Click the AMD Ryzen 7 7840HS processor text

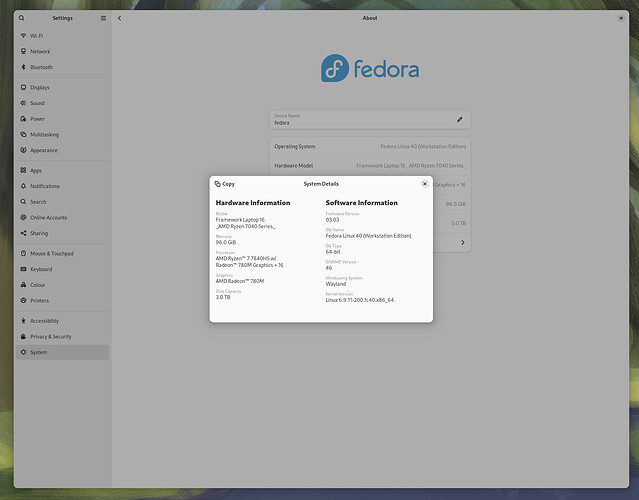pyautogui.click(x=249, y=262)
